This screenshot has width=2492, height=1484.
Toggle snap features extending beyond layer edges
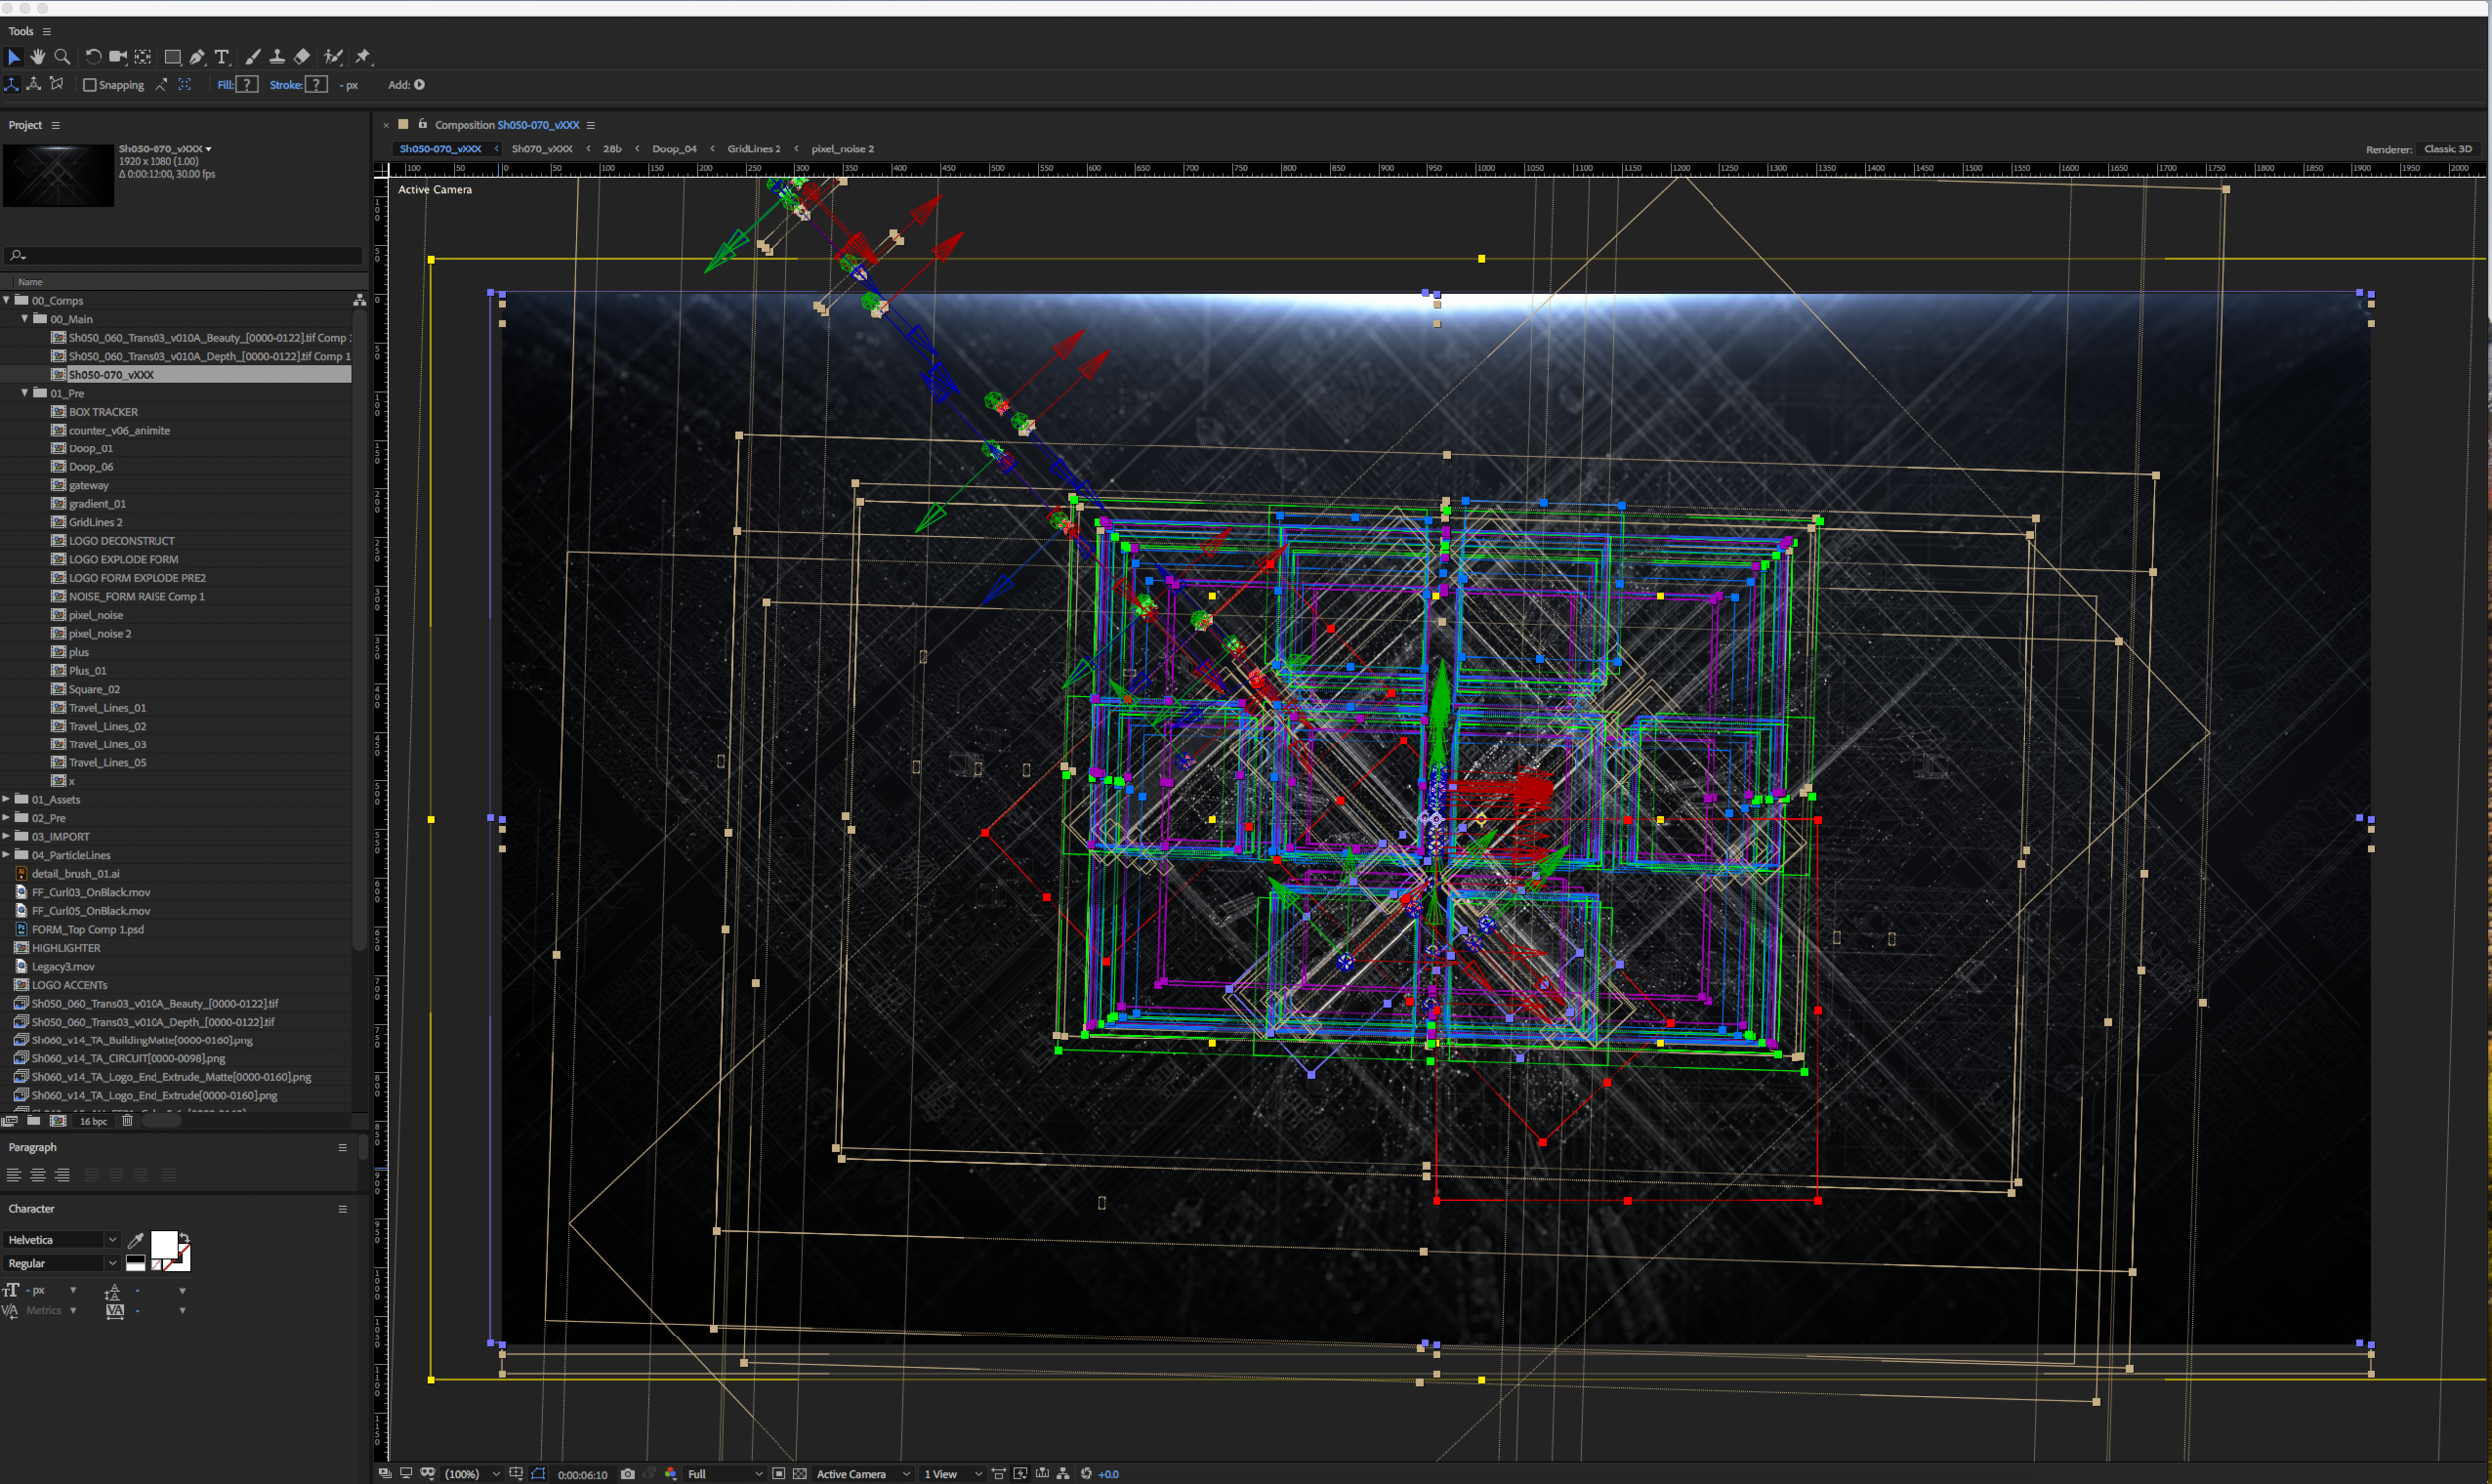(162, 84)
